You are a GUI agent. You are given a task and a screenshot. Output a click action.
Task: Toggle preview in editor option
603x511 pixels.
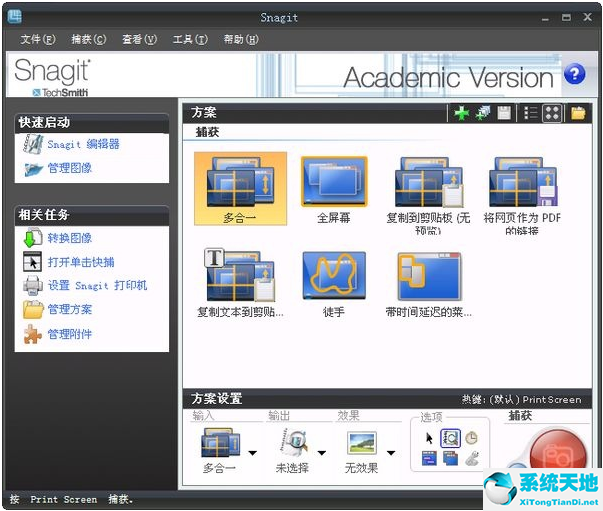(x=450, y=438)
